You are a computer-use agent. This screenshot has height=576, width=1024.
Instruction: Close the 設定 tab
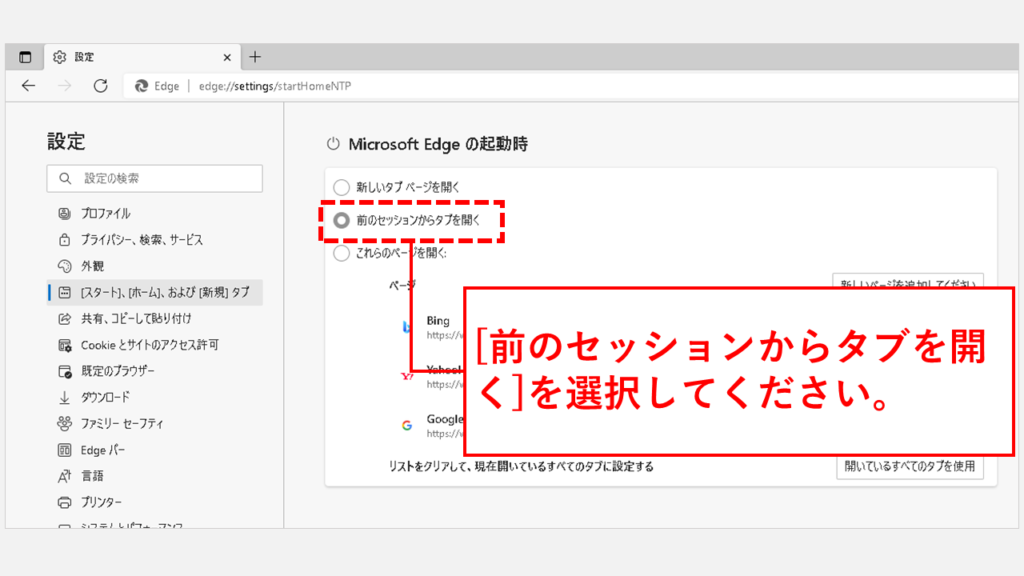(227, 57)
